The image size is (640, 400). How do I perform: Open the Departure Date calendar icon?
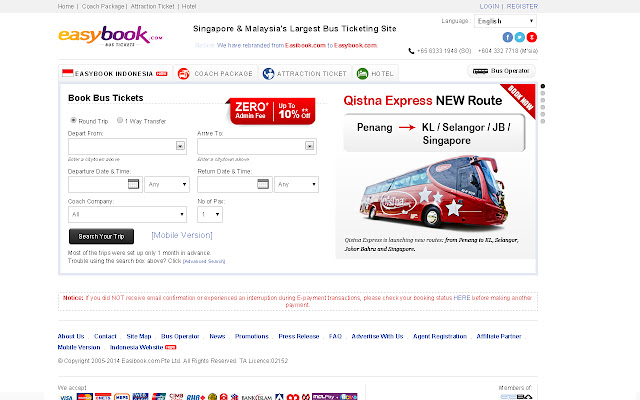click(133, 184)
